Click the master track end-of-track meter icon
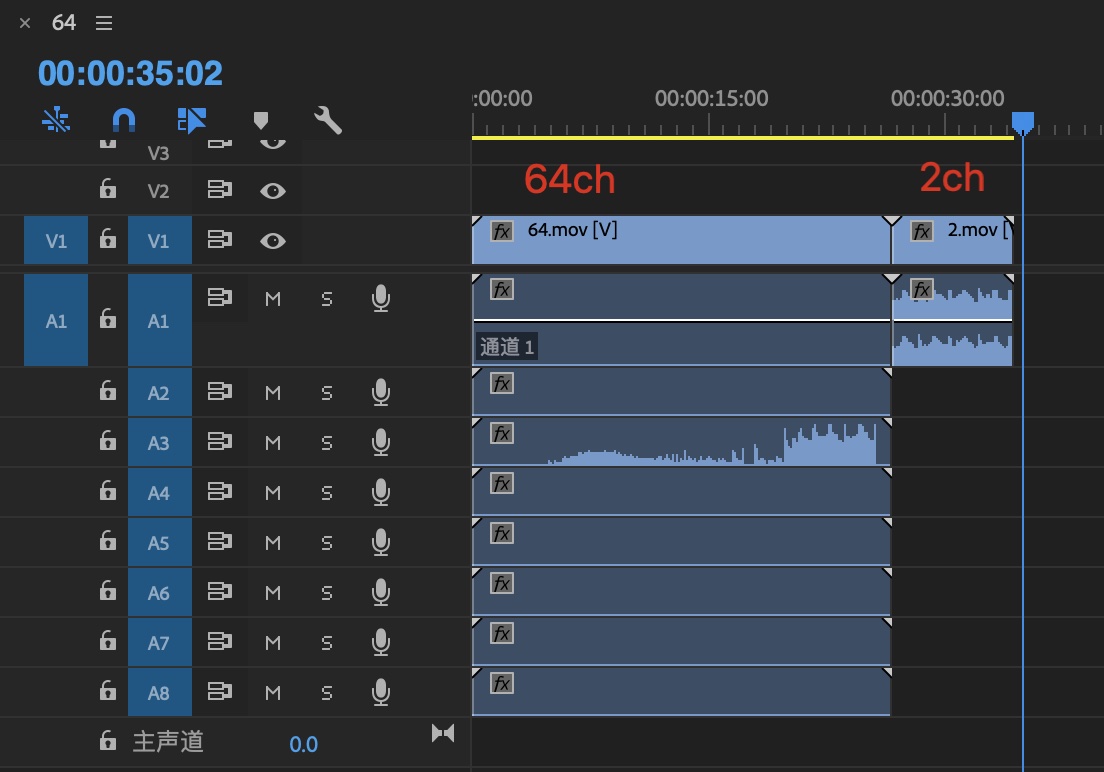Viewport: 1104px width, 772px height. click(443, 734)
